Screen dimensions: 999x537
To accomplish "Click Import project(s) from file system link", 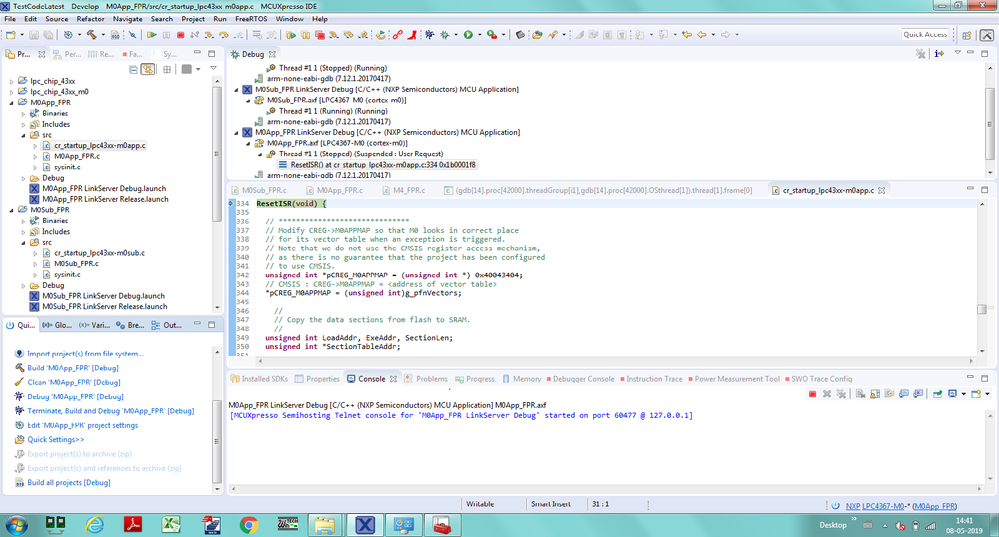I will click(x=85, y=354).
